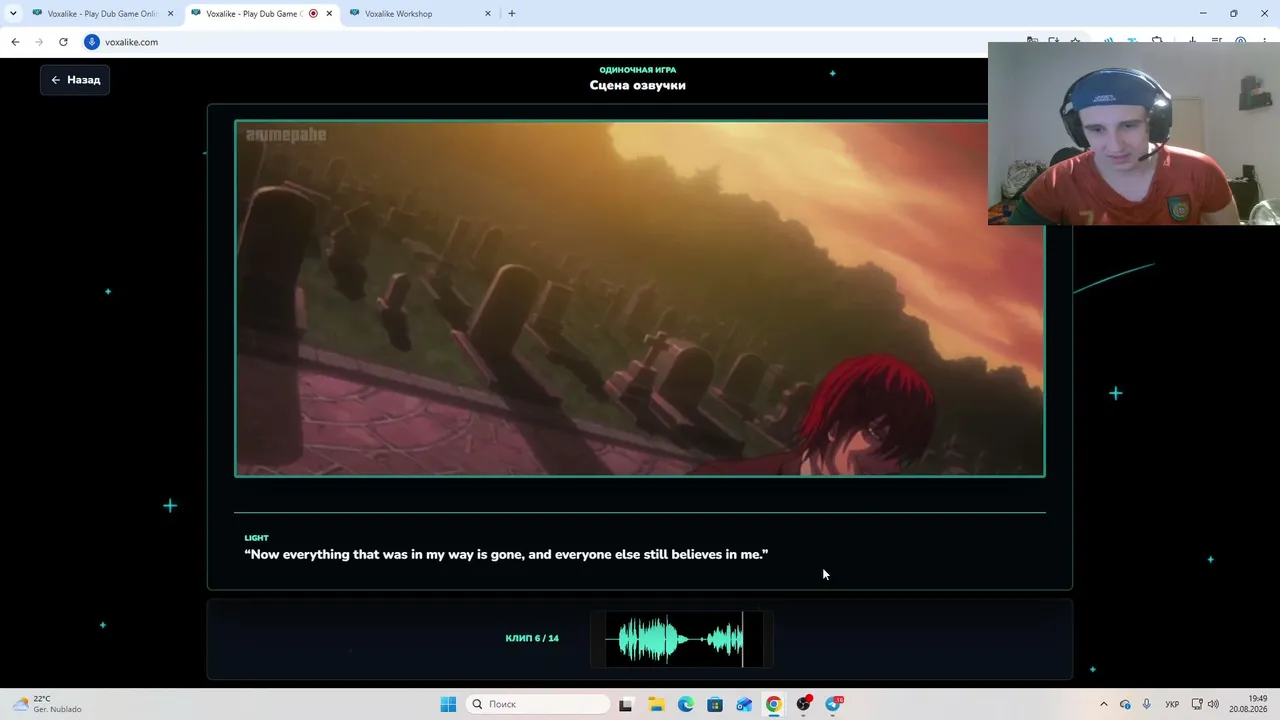Close the Voxalike Workshop tab

(488, 14)
